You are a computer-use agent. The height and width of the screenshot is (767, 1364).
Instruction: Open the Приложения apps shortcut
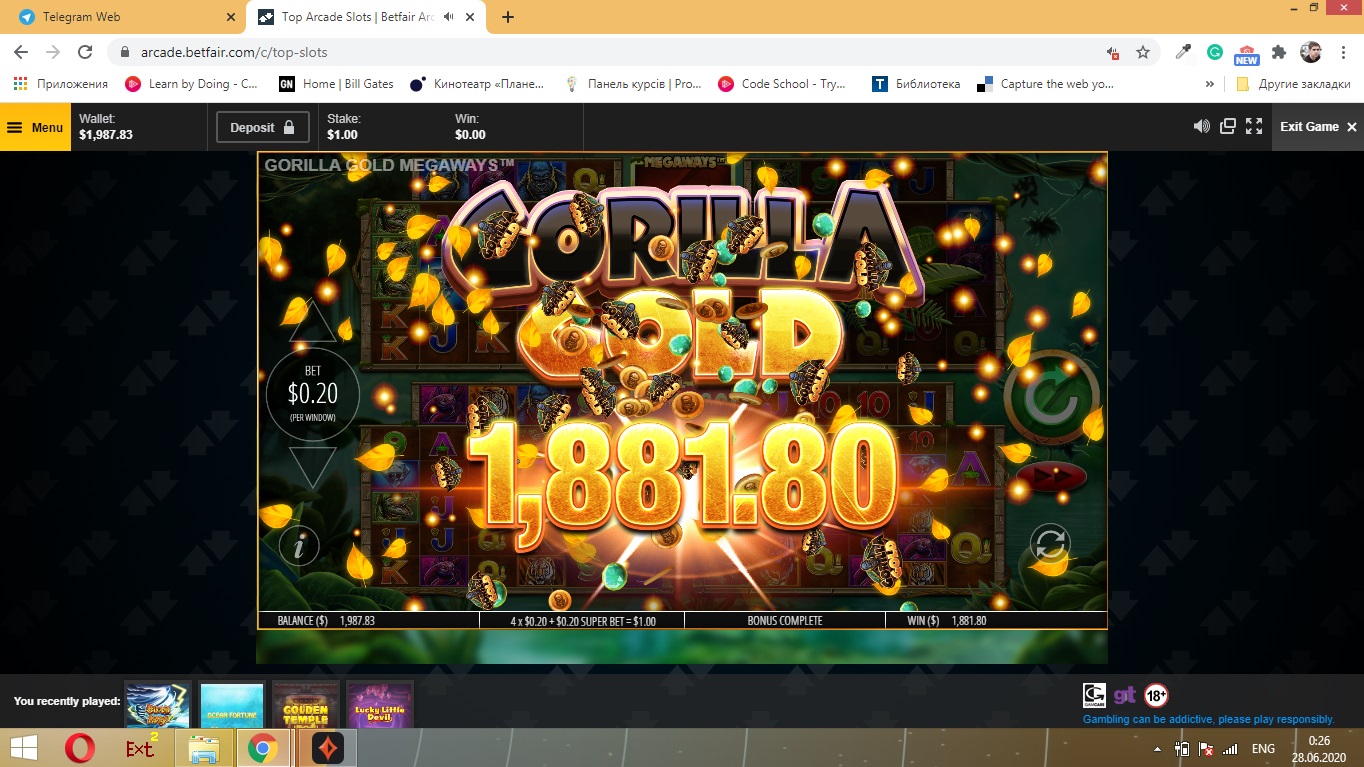[61, 84]
